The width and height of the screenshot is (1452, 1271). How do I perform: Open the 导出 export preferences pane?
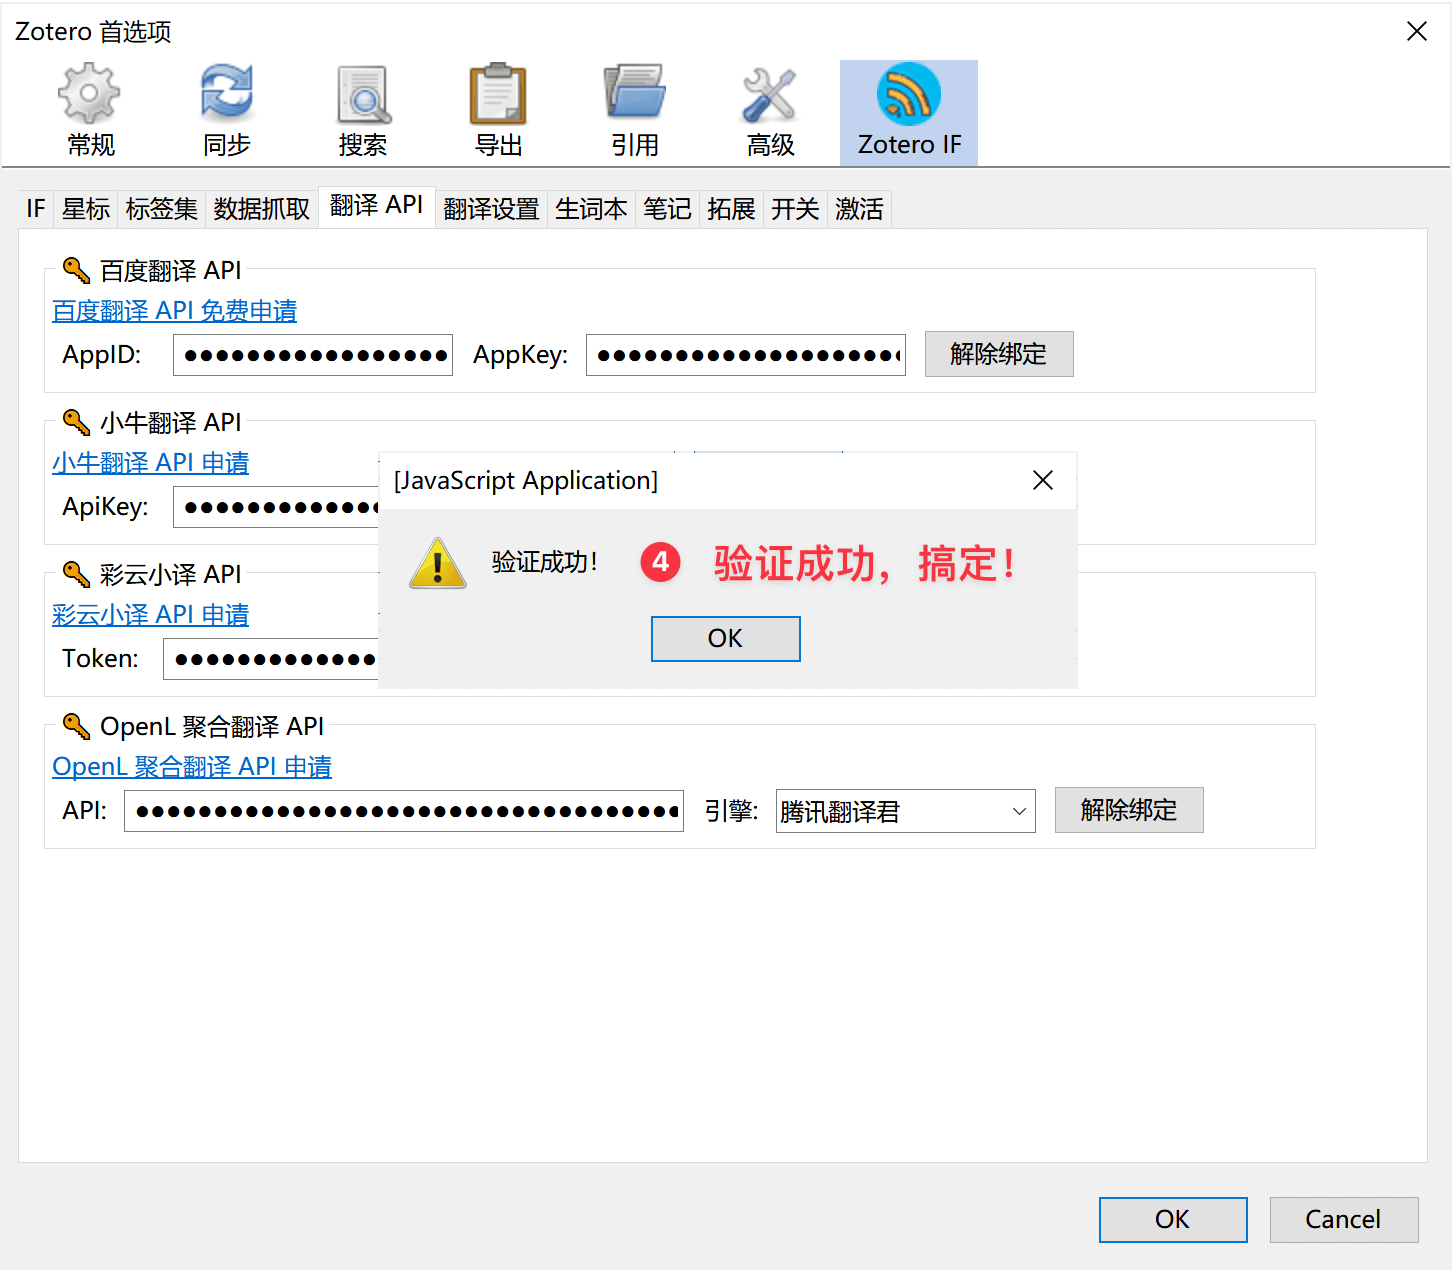pos(498,112)
